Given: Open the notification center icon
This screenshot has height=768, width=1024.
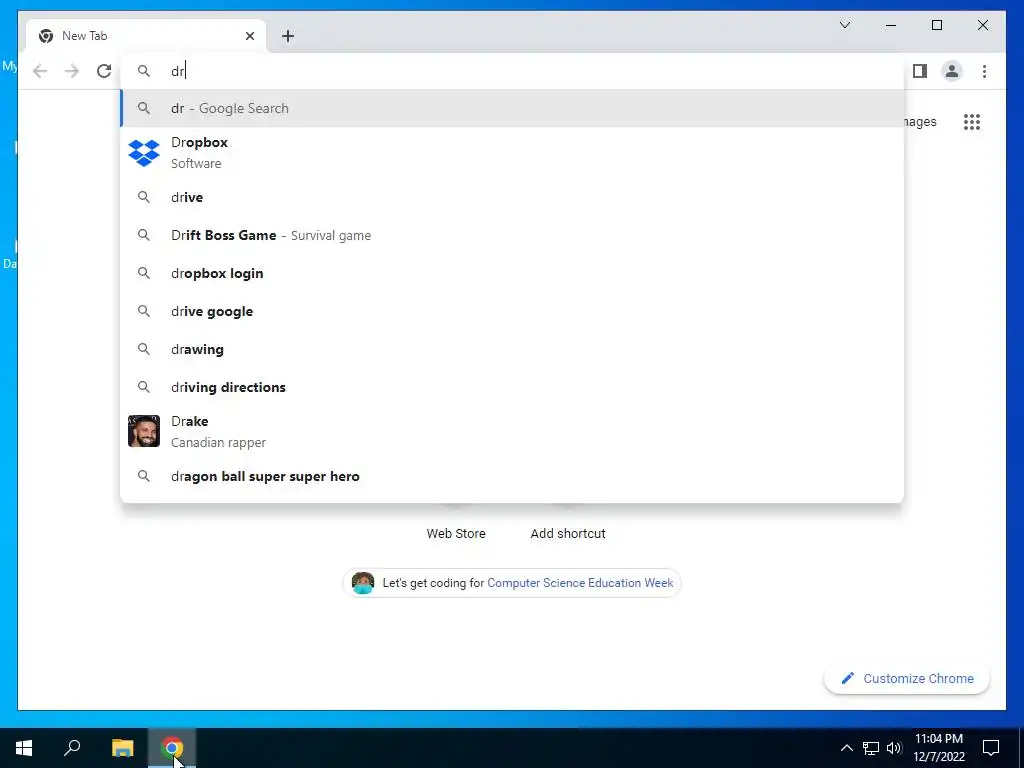Looking at the screenshot, I should (x=991, y=748).
